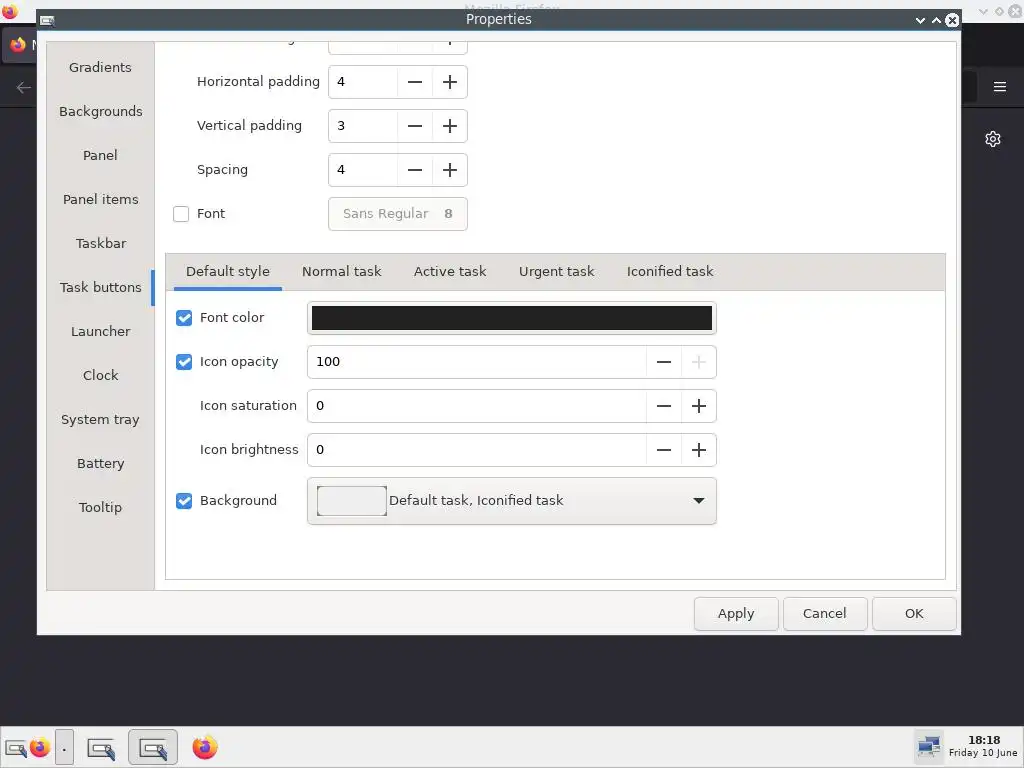
Task: Select the highlighted tint2conf task button
Action: [x=153, y=747]
